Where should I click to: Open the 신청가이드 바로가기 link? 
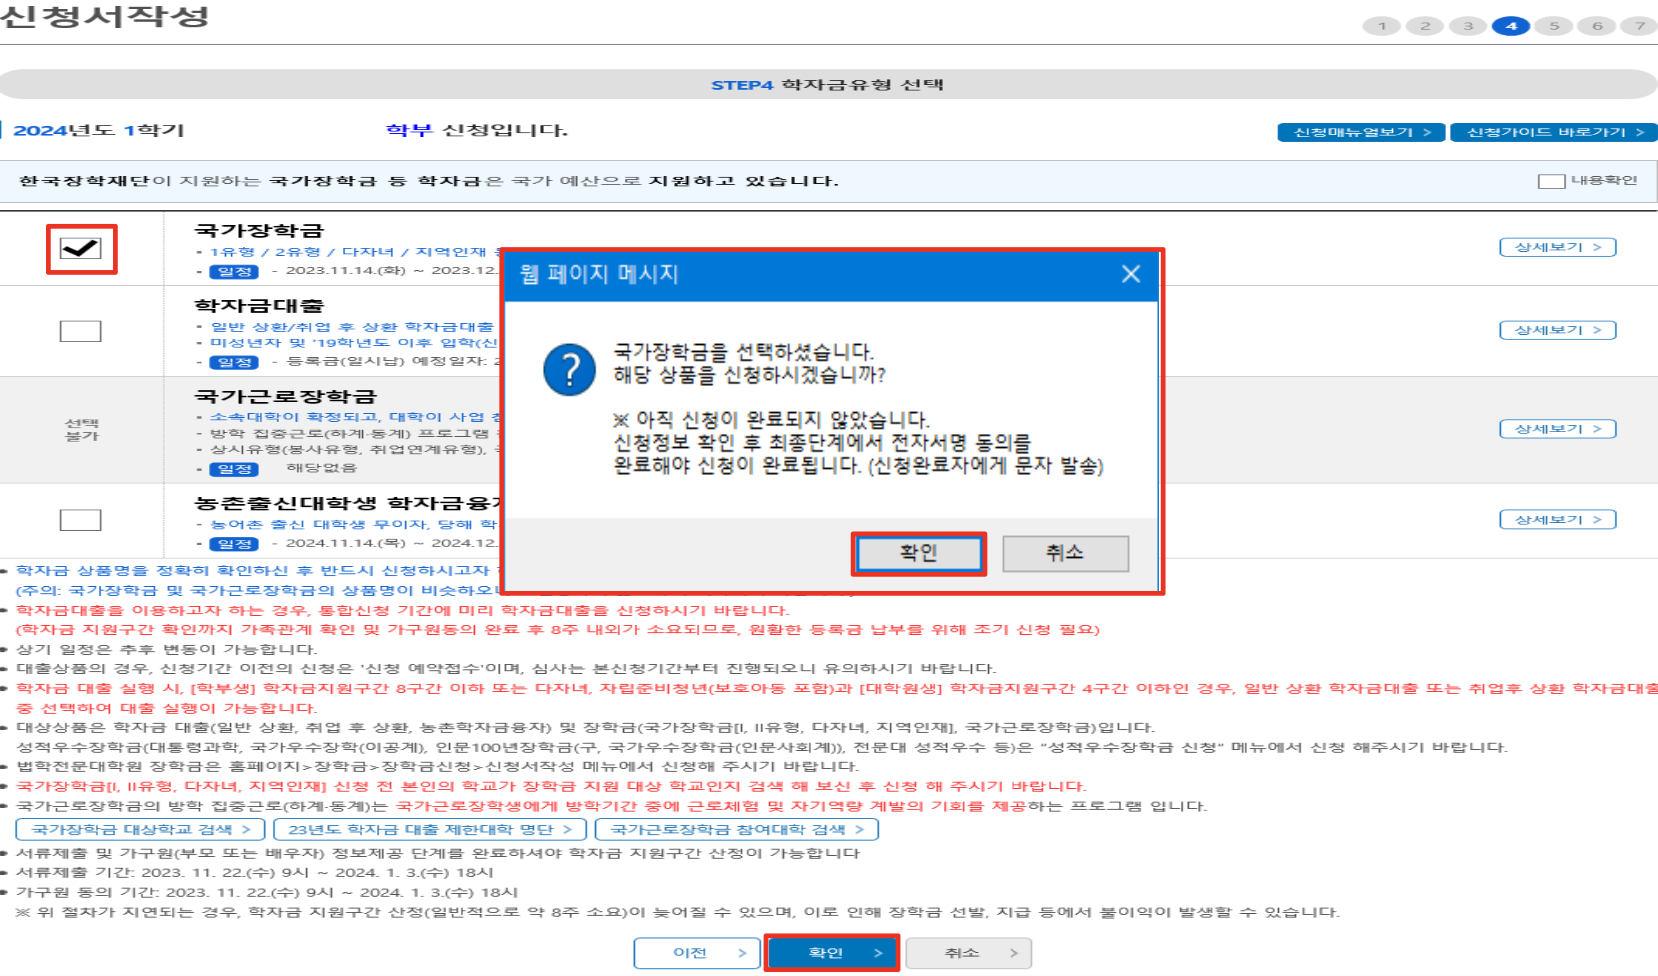(x=1553, y=131)
